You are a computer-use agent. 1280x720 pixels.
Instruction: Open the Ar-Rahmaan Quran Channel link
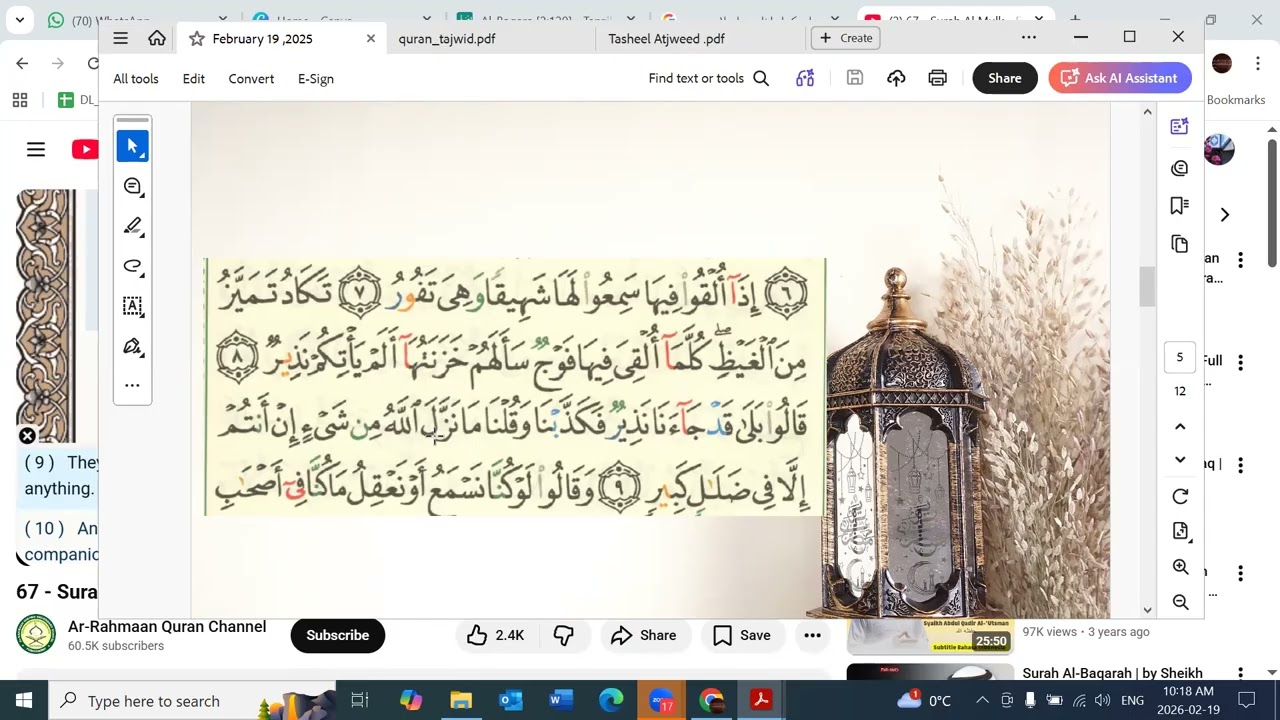(x=167, y=627)
